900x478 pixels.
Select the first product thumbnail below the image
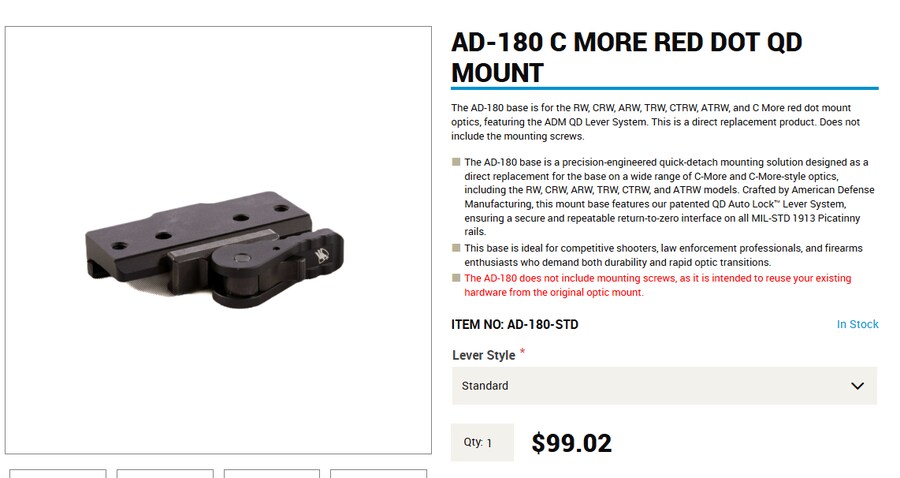click(58, 473)
